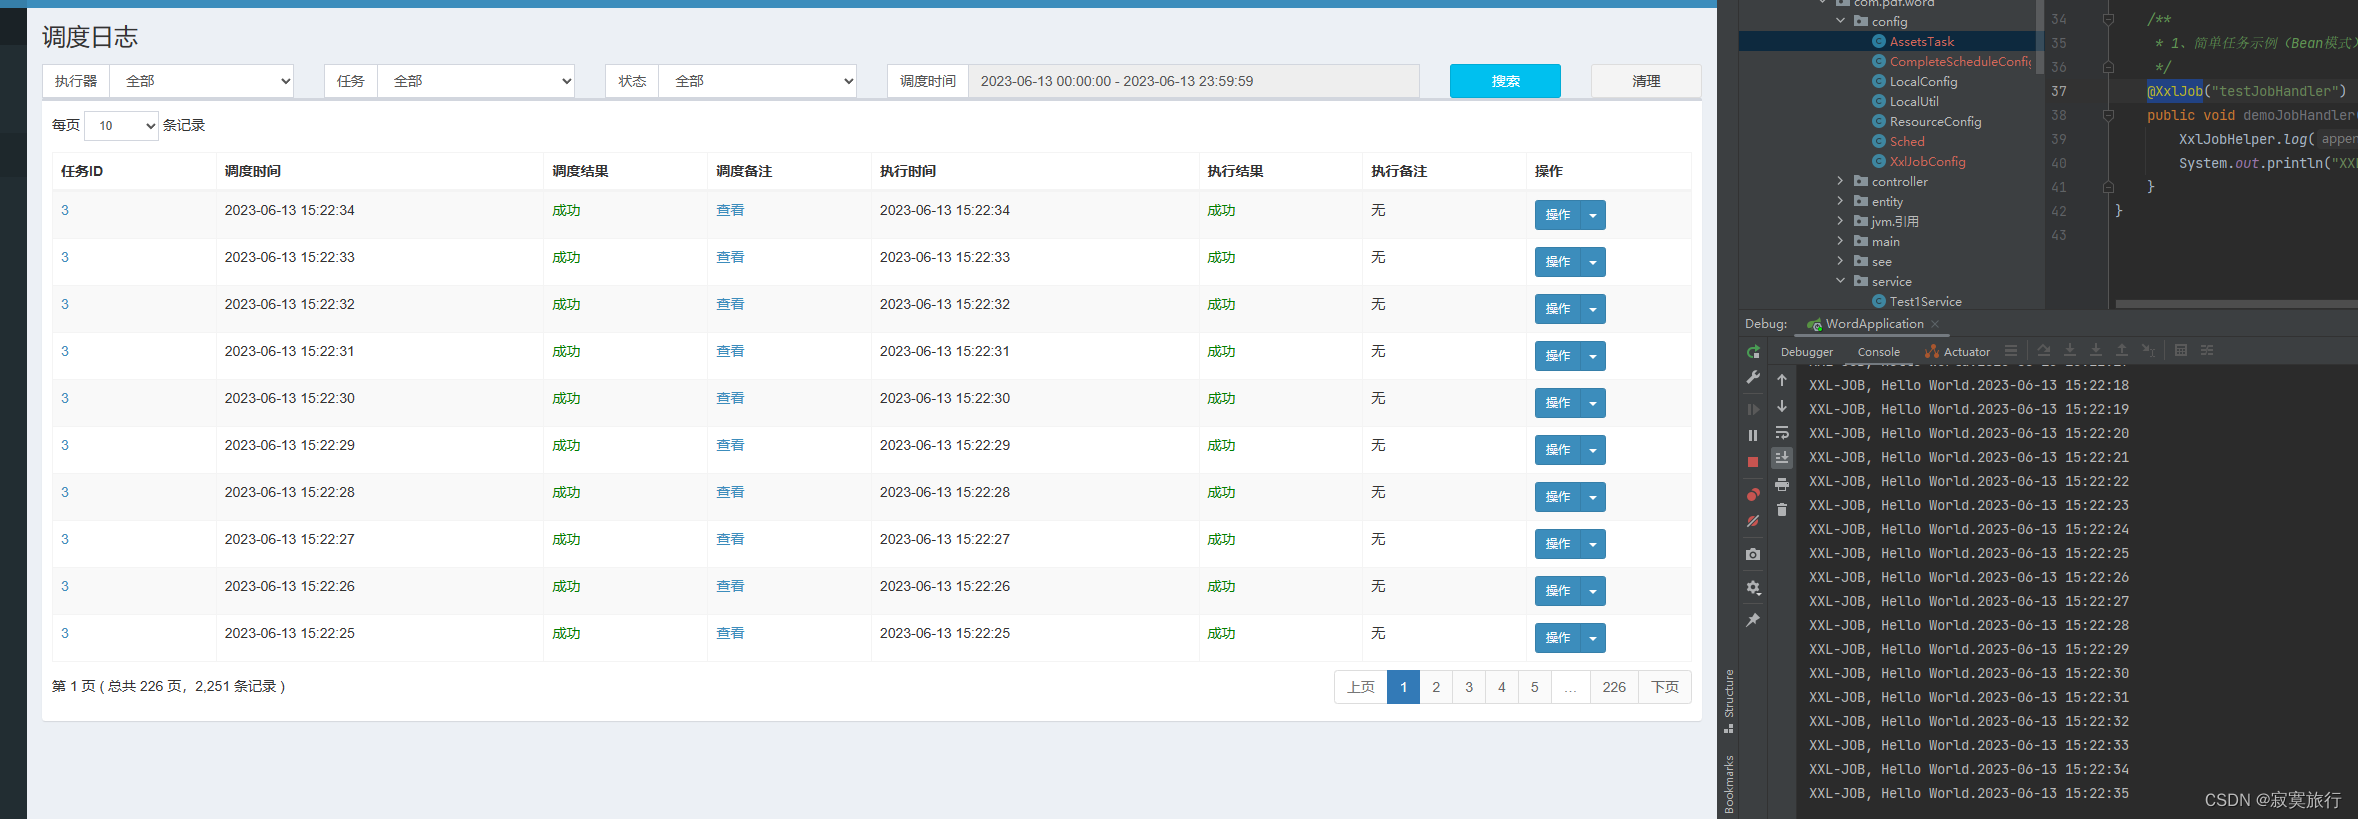Viewport: 2358px width, 819px height.
Task: Click the 调度时间 date range field
Action: pyautogui.click(x=1194, y=81)
